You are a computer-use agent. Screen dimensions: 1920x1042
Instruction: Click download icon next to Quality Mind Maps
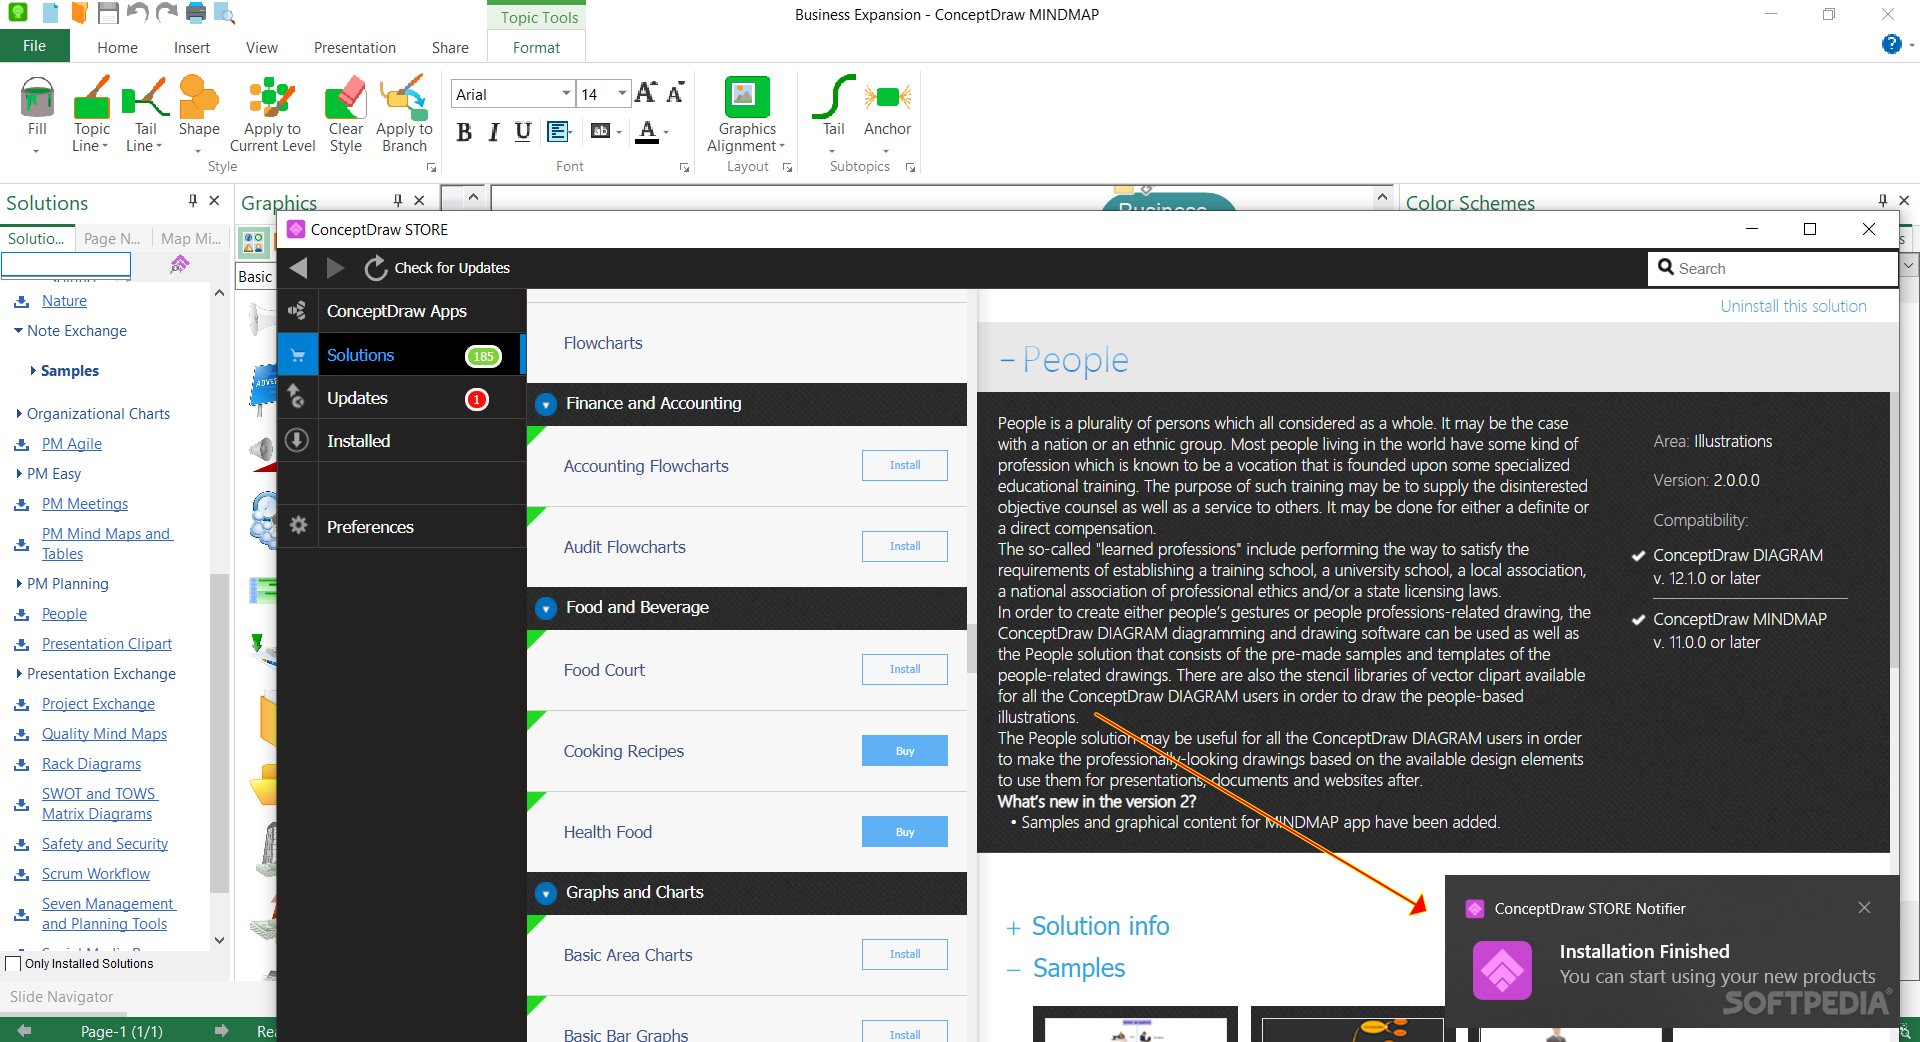21,735
